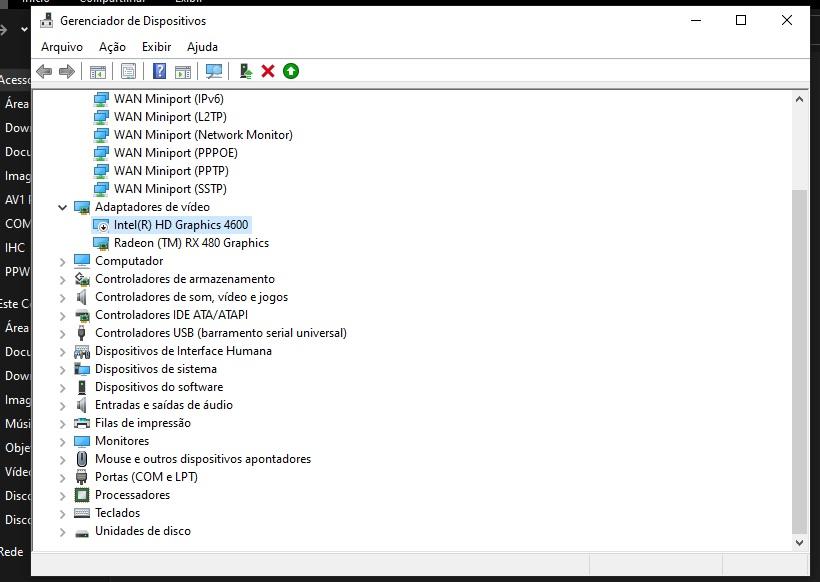
Task: Expand Controladores IDE ATA/ATAPI node
Action: click(62, 315)
